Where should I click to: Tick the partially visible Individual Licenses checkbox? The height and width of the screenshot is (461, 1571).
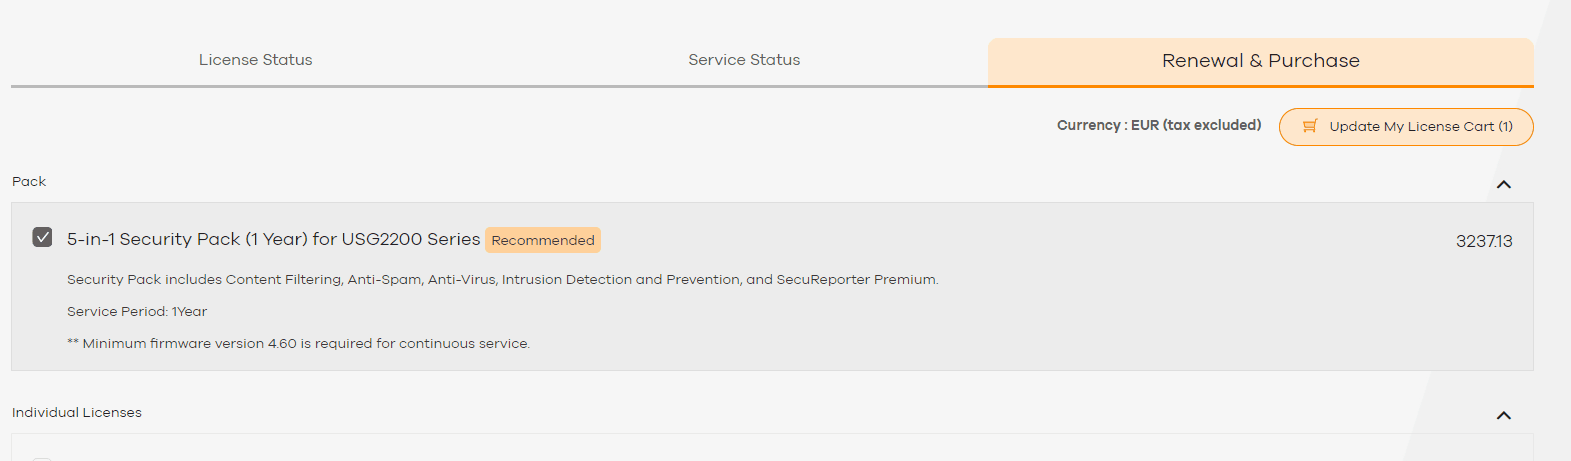click(x=42, y=458)
